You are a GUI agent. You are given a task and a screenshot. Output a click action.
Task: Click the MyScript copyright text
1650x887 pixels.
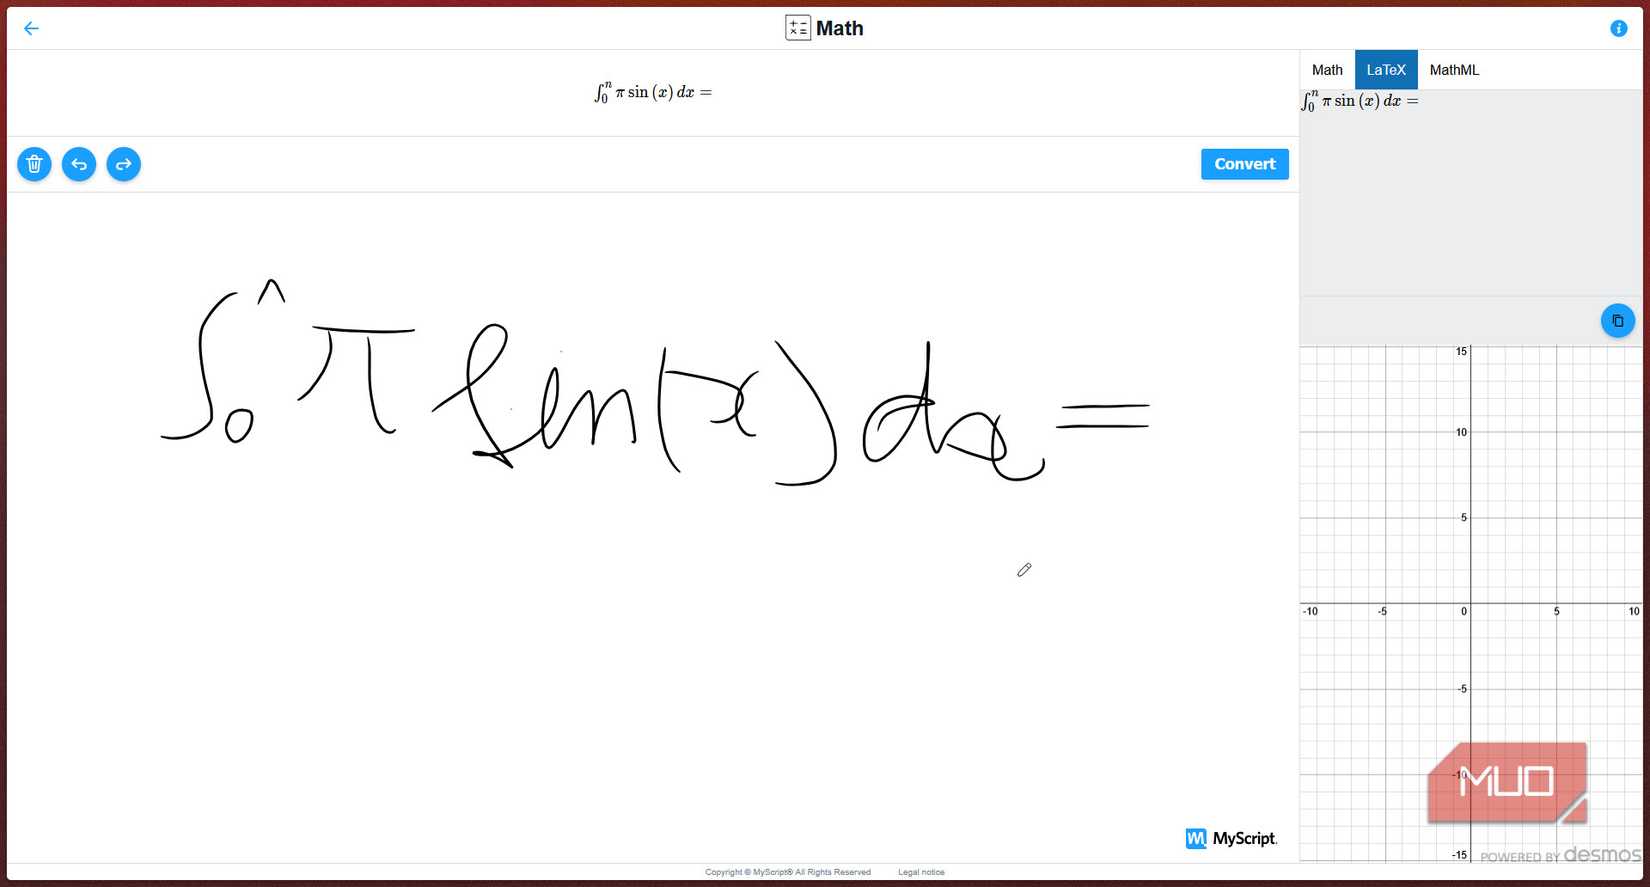click(788, 872)
